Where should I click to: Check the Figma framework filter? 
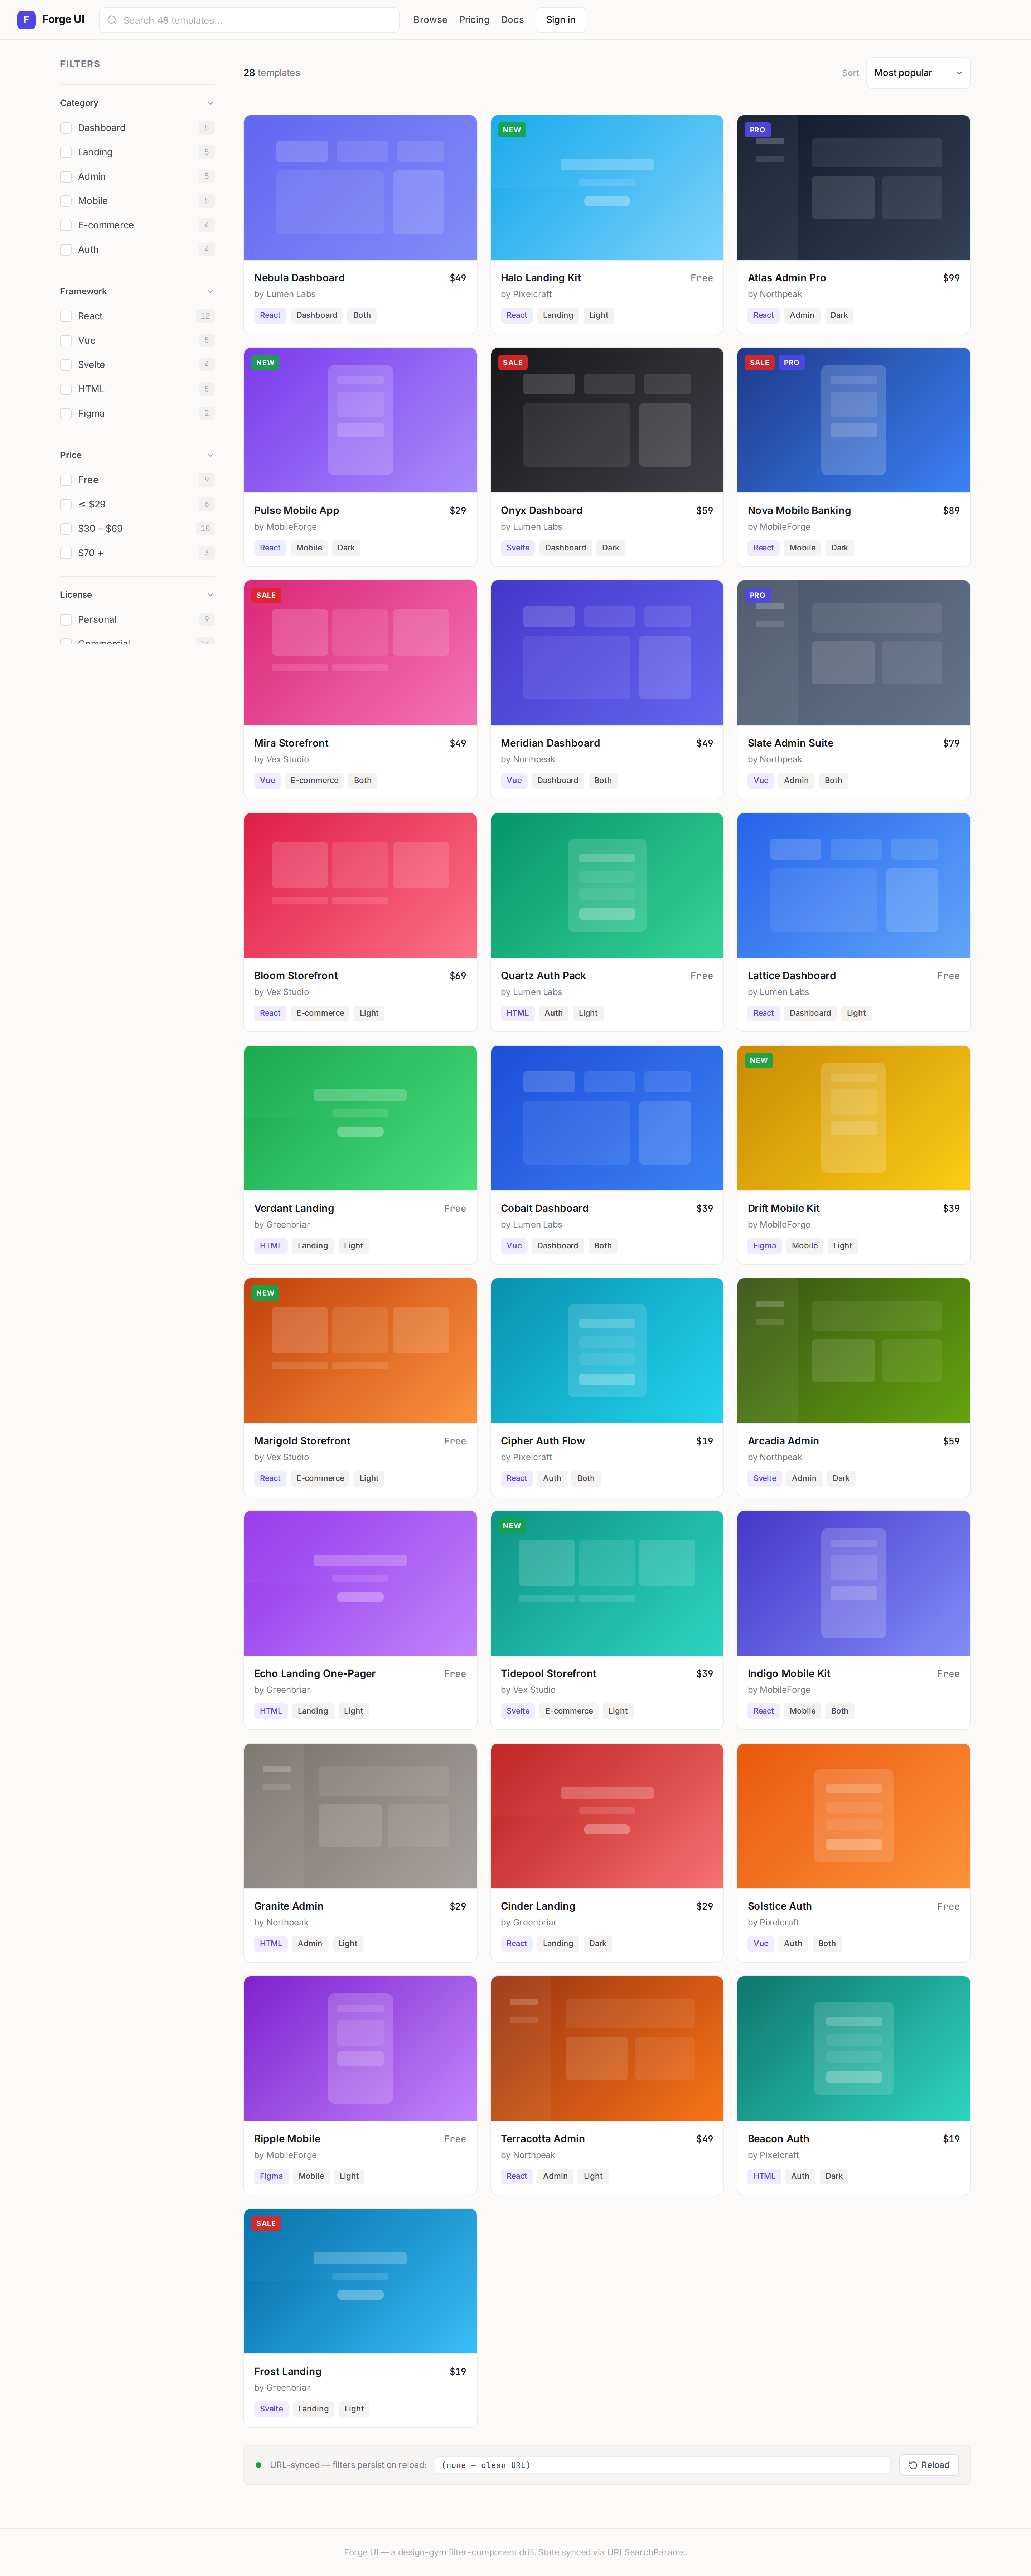(x=66, y=413)
